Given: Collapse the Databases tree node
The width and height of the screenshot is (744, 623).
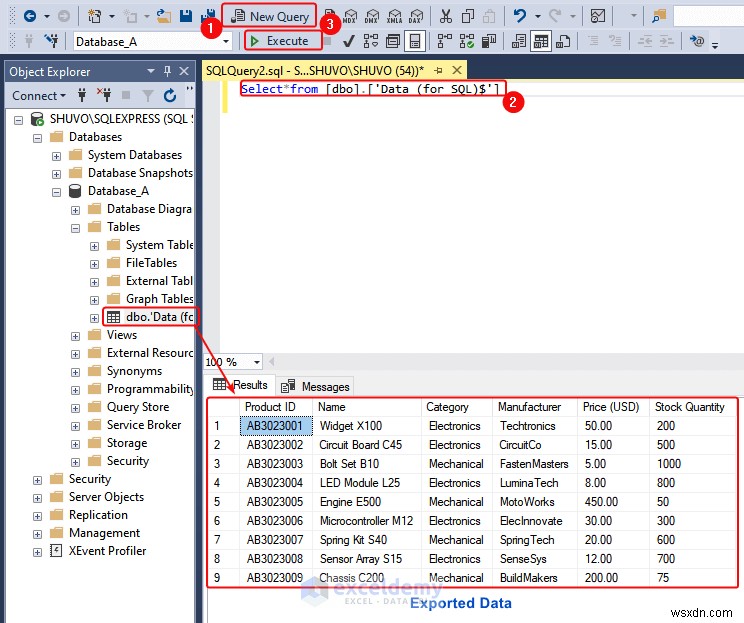Looking at the screenshot, I should coord(37,138).
